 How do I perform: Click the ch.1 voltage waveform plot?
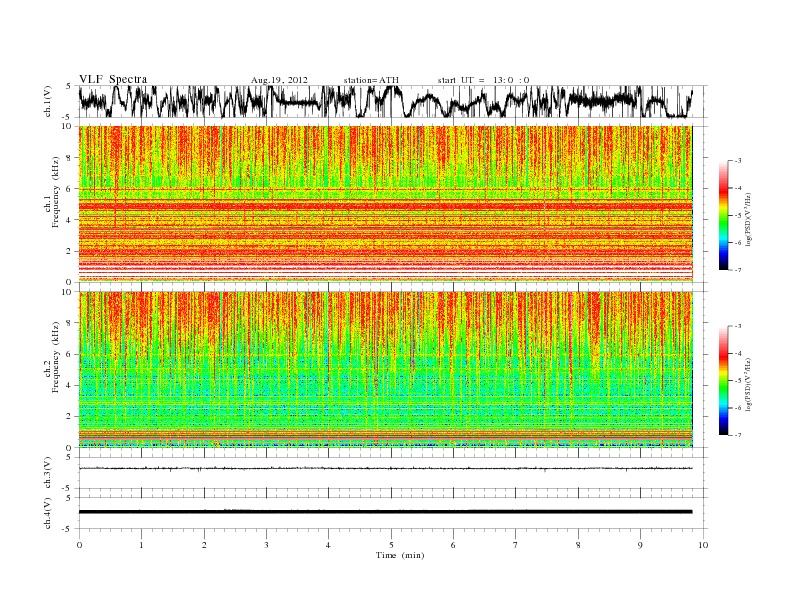tap(385, 101)
